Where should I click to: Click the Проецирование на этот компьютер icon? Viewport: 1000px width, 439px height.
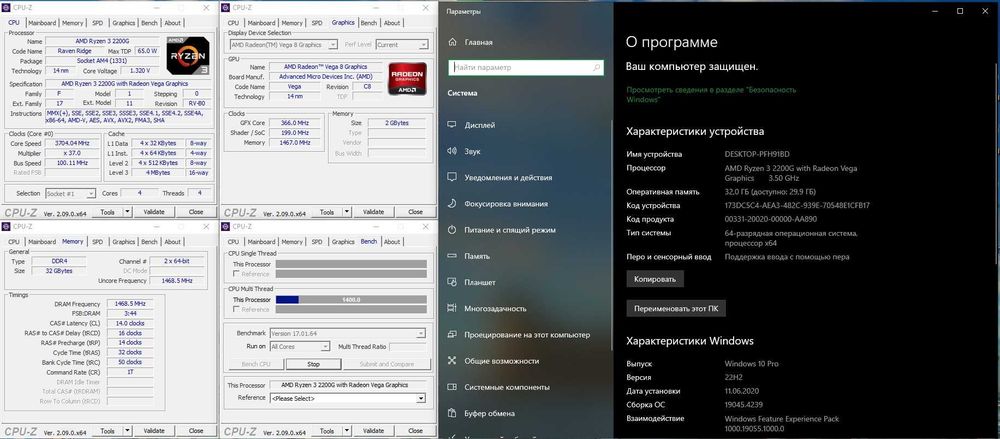tap(452, 334)
